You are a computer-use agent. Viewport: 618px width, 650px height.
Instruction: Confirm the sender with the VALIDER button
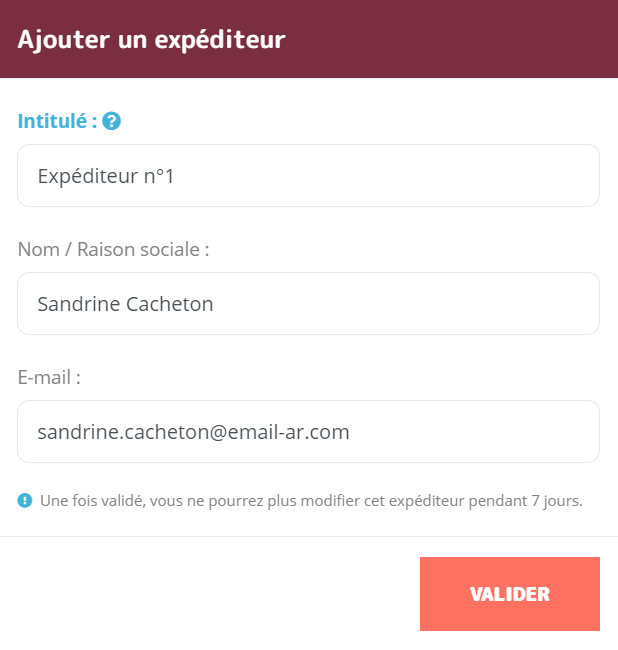tap(510, 594)
